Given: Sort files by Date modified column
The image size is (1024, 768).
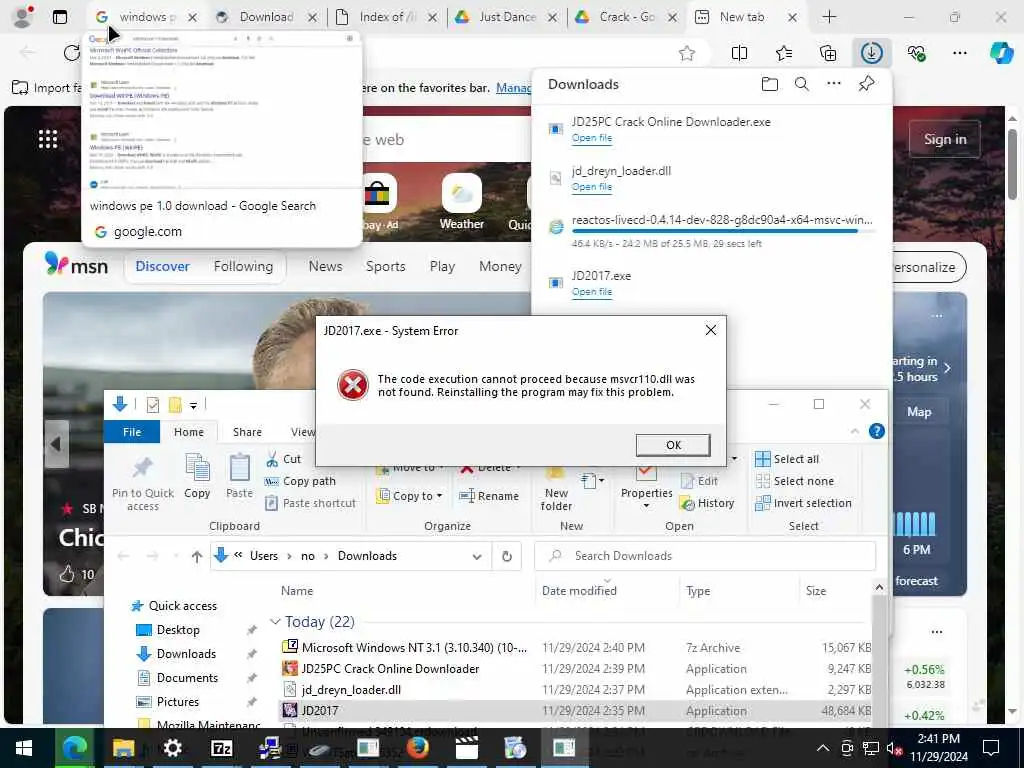Looking at the screenshot, I should (x=579, y=590).
